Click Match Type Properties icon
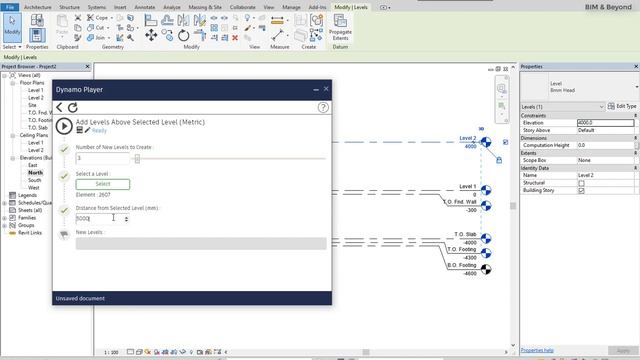Viewport: 640px width, 360px height. tap(78, 38)
